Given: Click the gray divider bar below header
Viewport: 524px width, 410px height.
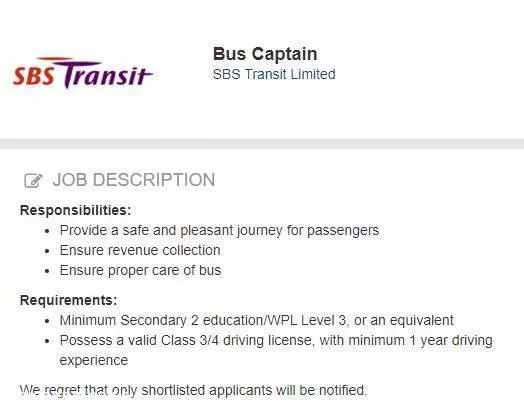Looking at the screenshot, I should (x=262, y=144).
